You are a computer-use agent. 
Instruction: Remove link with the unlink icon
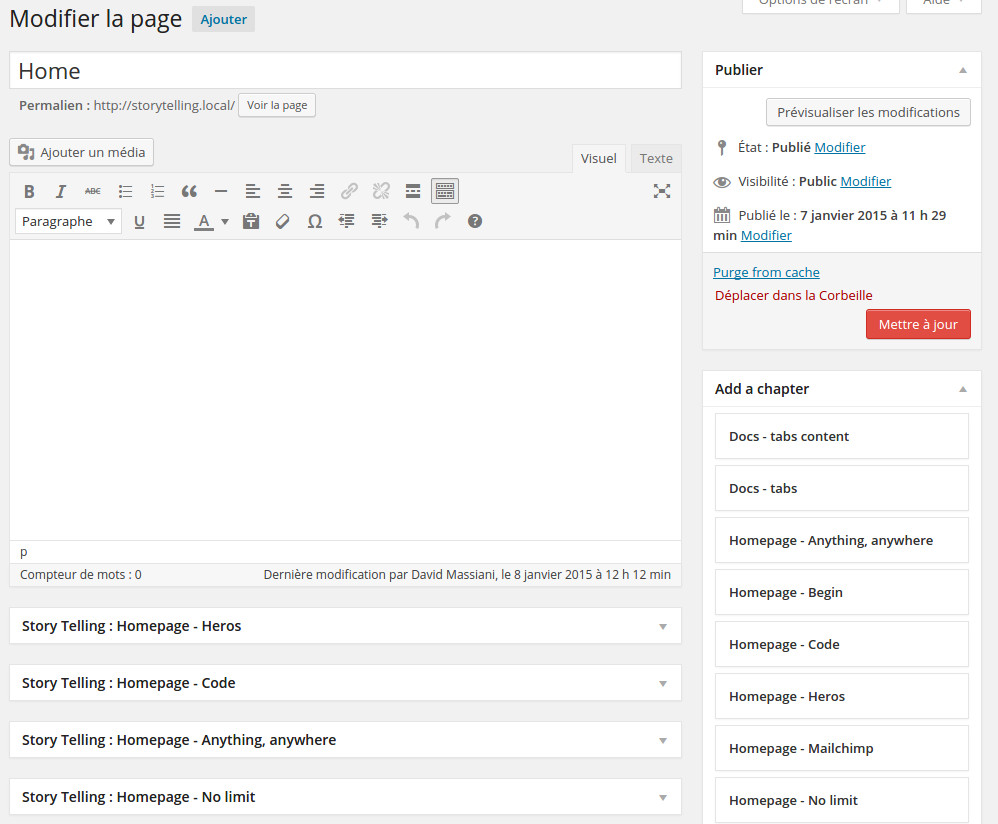click(381, 191)
